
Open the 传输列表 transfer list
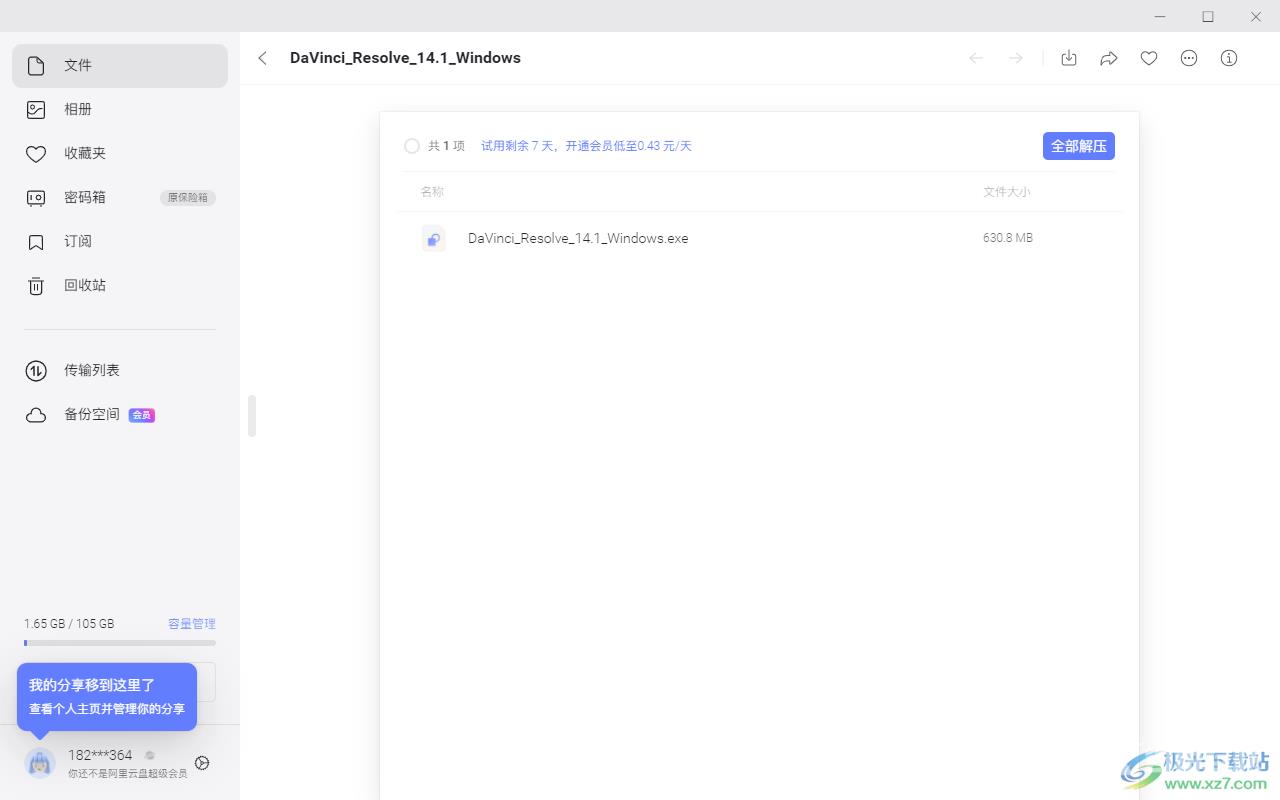tap(120, 371)
